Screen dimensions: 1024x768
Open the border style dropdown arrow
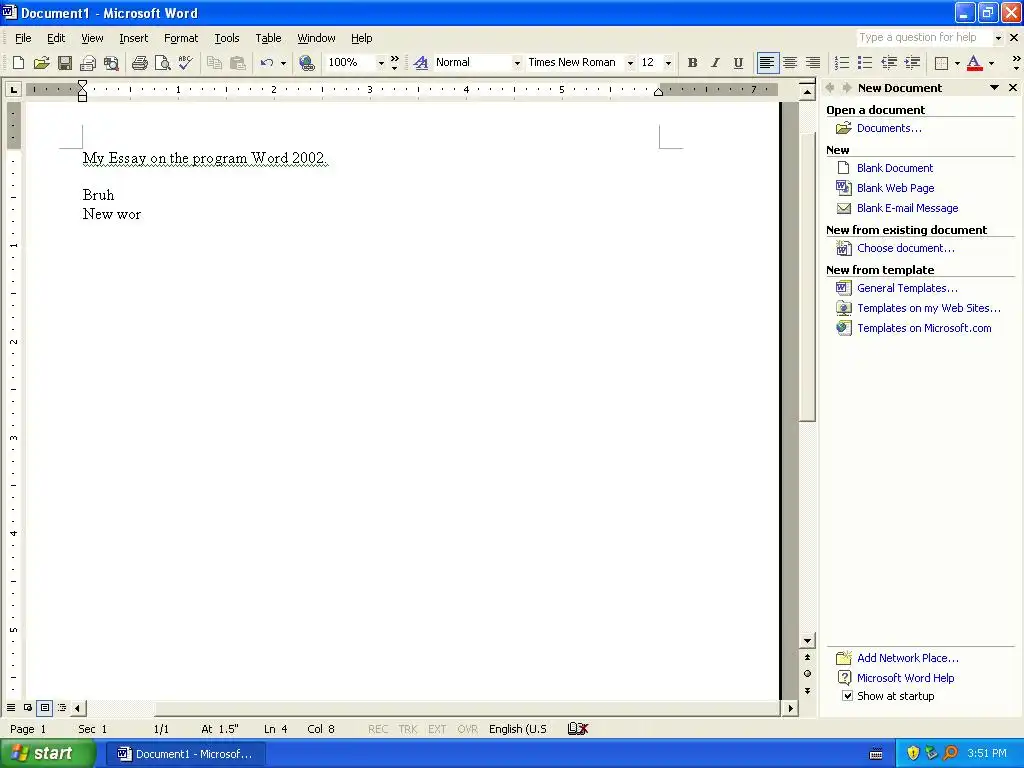coord(957,63)
